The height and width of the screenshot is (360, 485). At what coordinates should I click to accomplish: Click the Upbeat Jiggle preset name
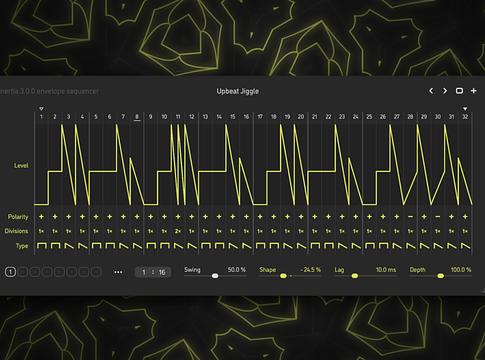pos(238,91)
